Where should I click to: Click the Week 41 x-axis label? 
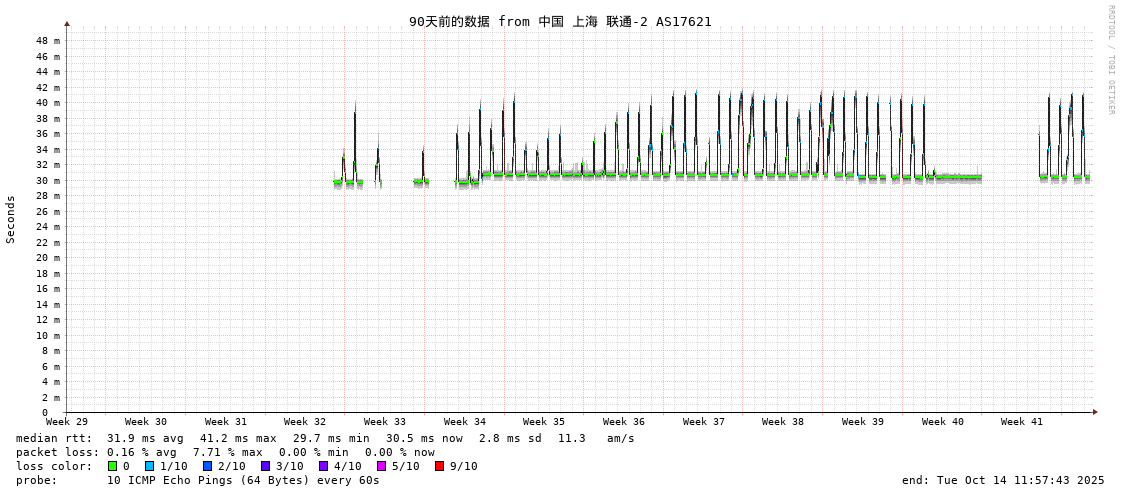tap(1022, 422)
